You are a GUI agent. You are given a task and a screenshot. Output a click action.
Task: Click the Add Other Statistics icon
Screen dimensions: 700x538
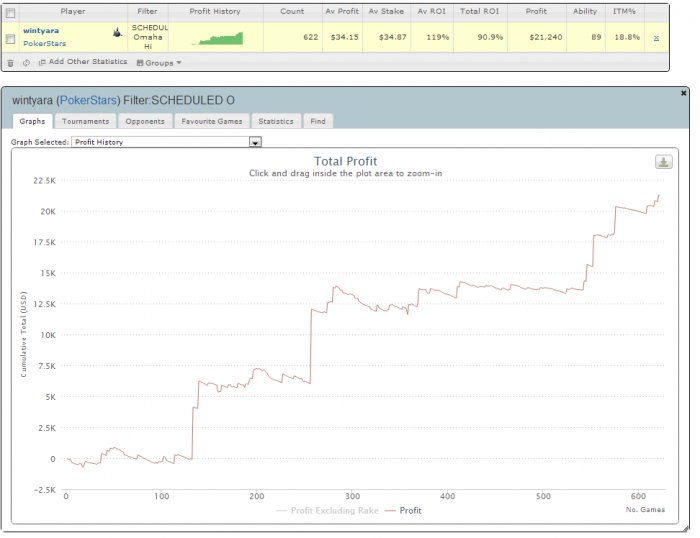coord(42,63)
